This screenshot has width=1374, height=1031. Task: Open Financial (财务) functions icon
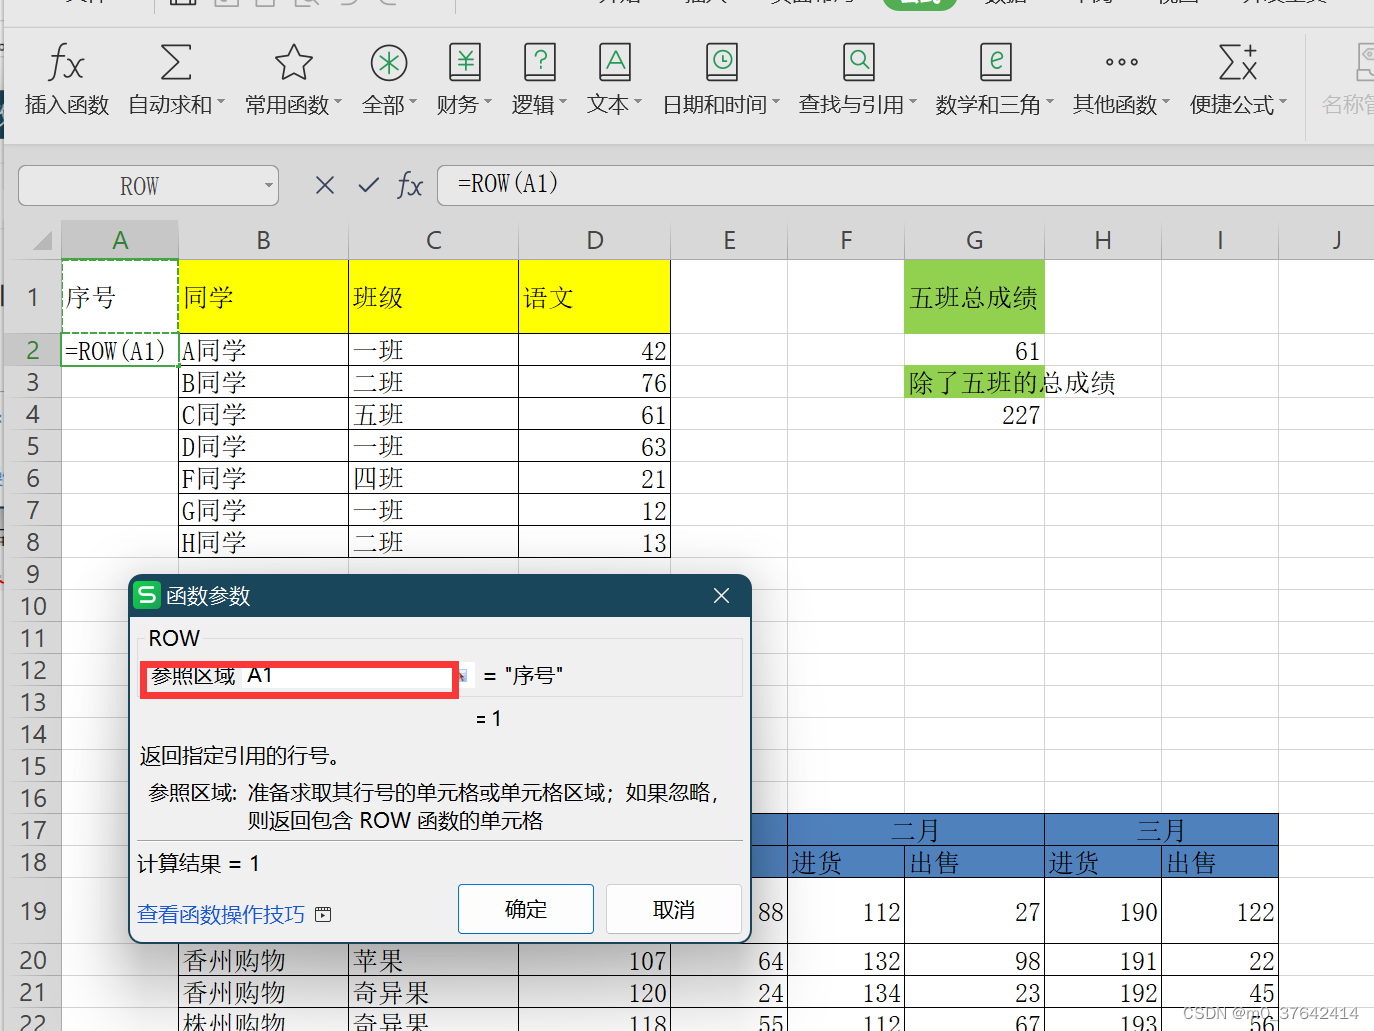[464, 62]
